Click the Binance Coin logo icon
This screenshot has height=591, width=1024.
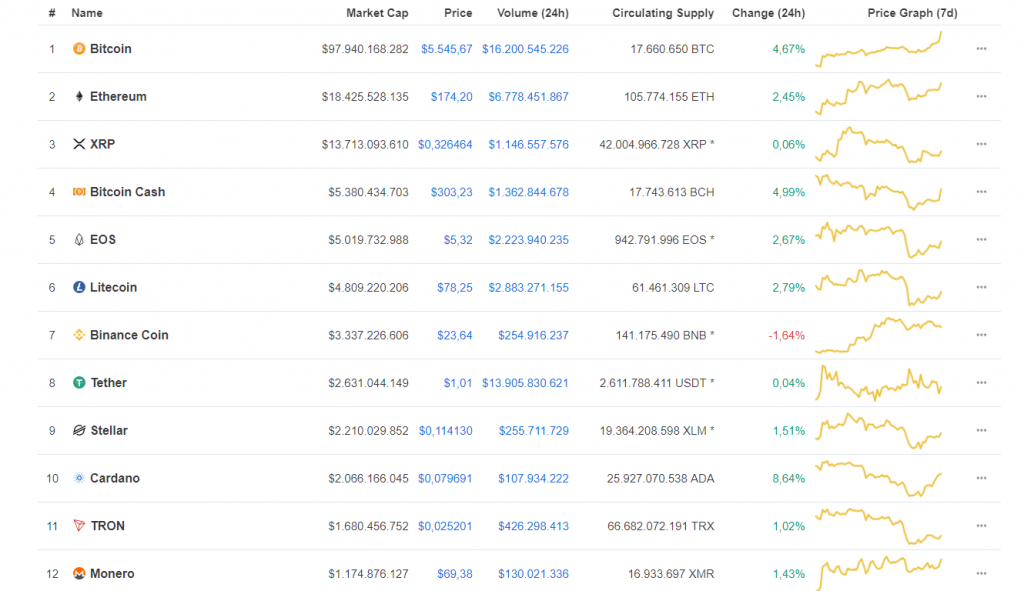[x=79, y=335]
